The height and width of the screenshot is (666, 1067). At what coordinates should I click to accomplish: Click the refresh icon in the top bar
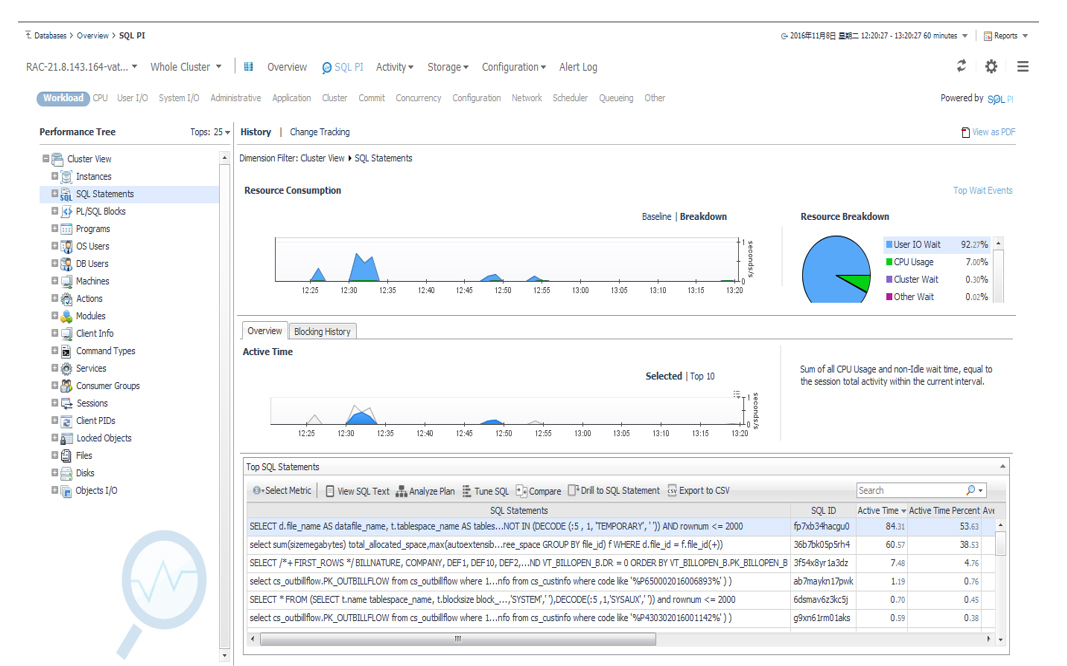point(961,66)
